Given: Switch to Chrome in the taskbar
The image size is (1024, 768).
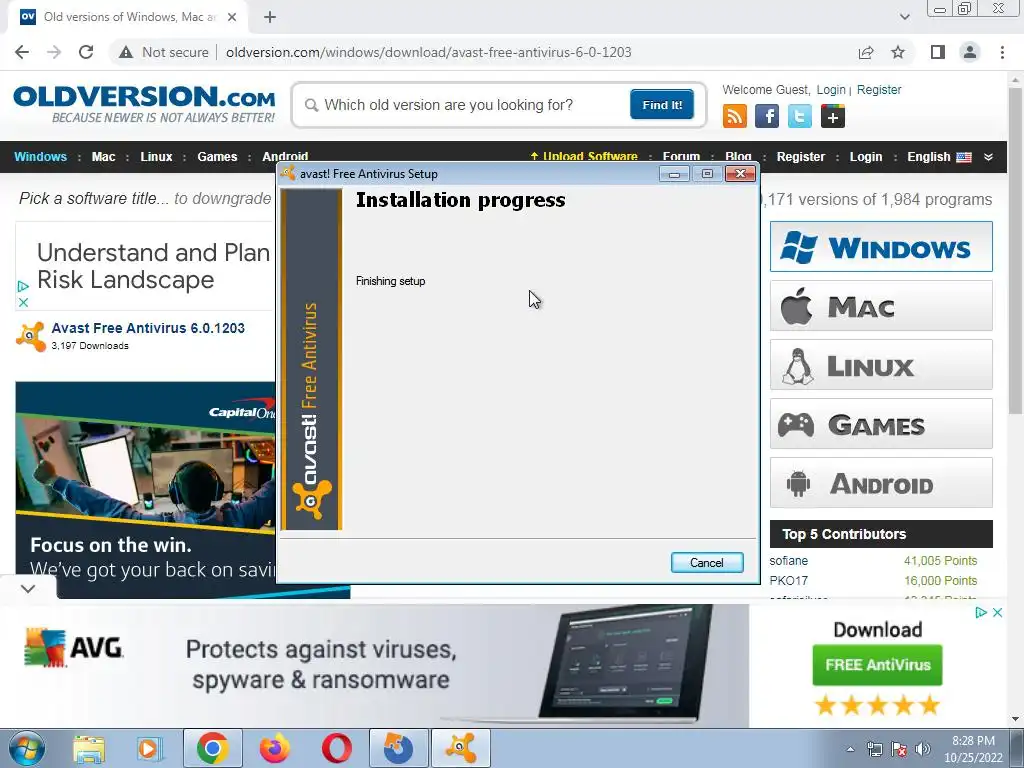Looking at the screenshot, I should coord(212,748).
